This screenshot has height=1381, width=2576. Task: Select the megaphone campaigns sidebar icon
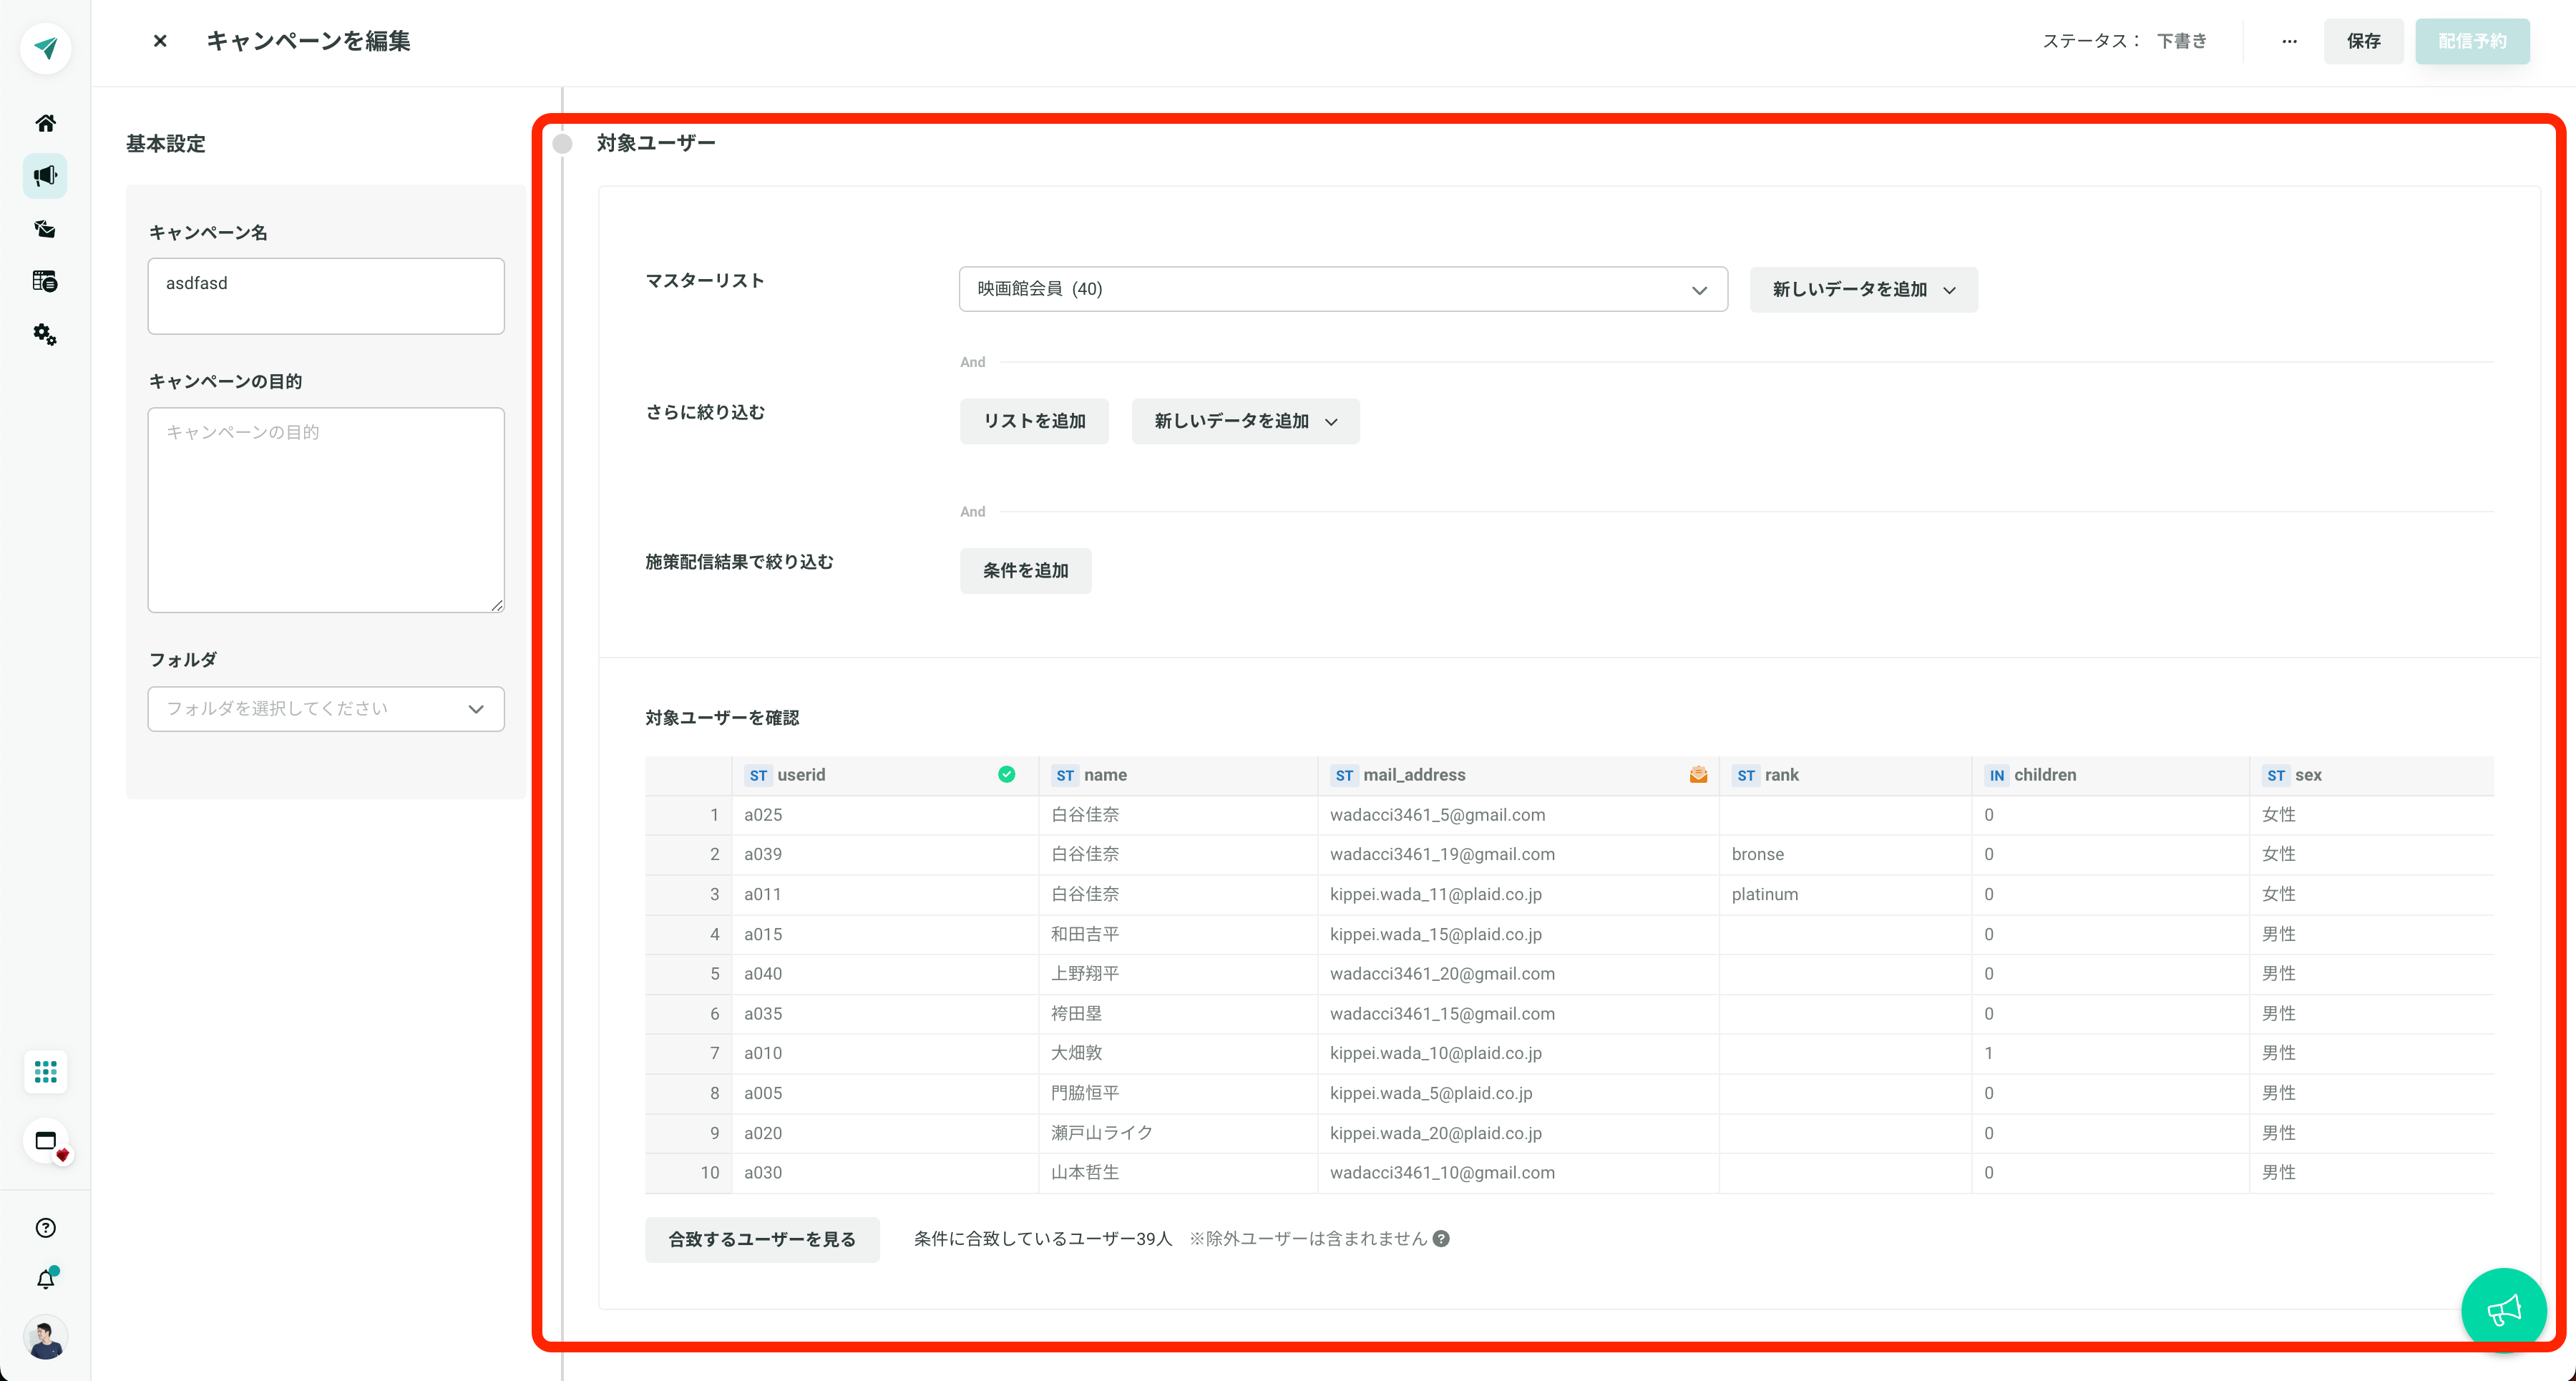(45, 176)
